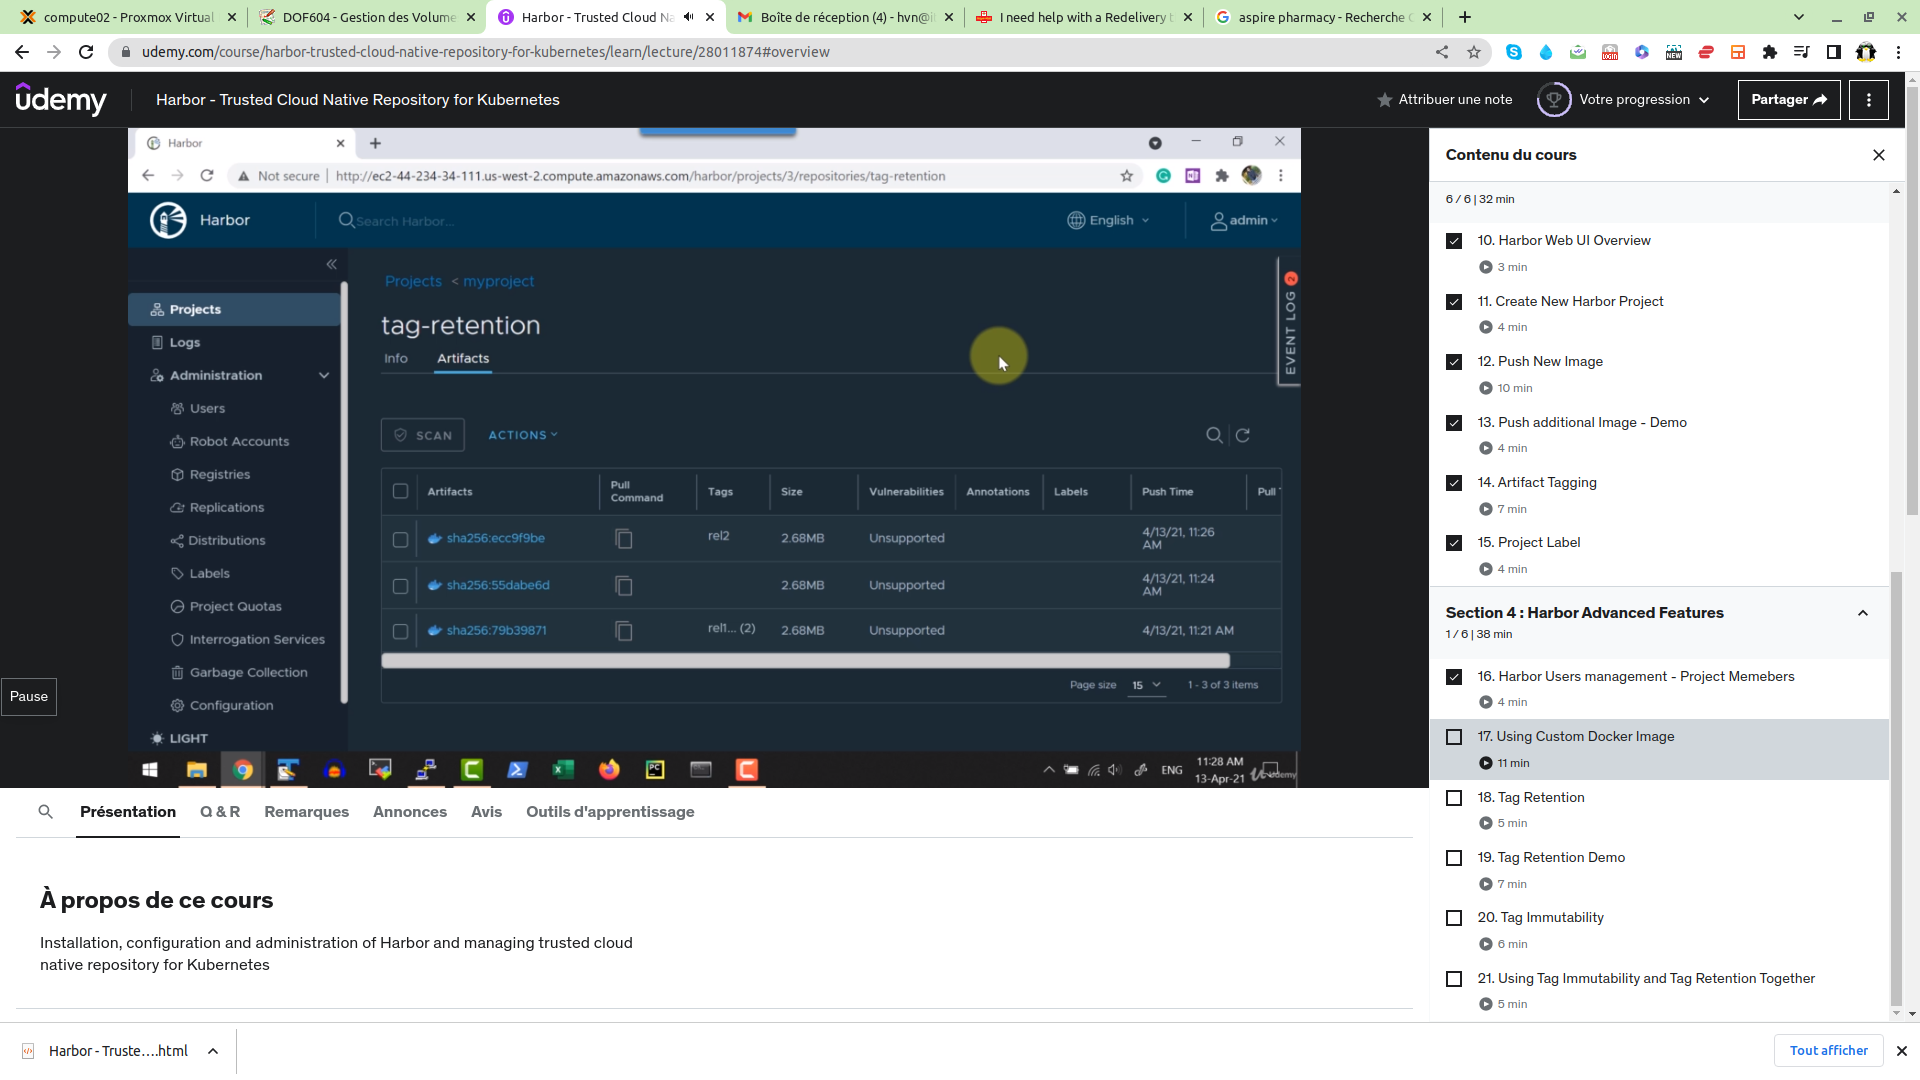Mute the Harbor tab via its audio icon

(688, 17)
